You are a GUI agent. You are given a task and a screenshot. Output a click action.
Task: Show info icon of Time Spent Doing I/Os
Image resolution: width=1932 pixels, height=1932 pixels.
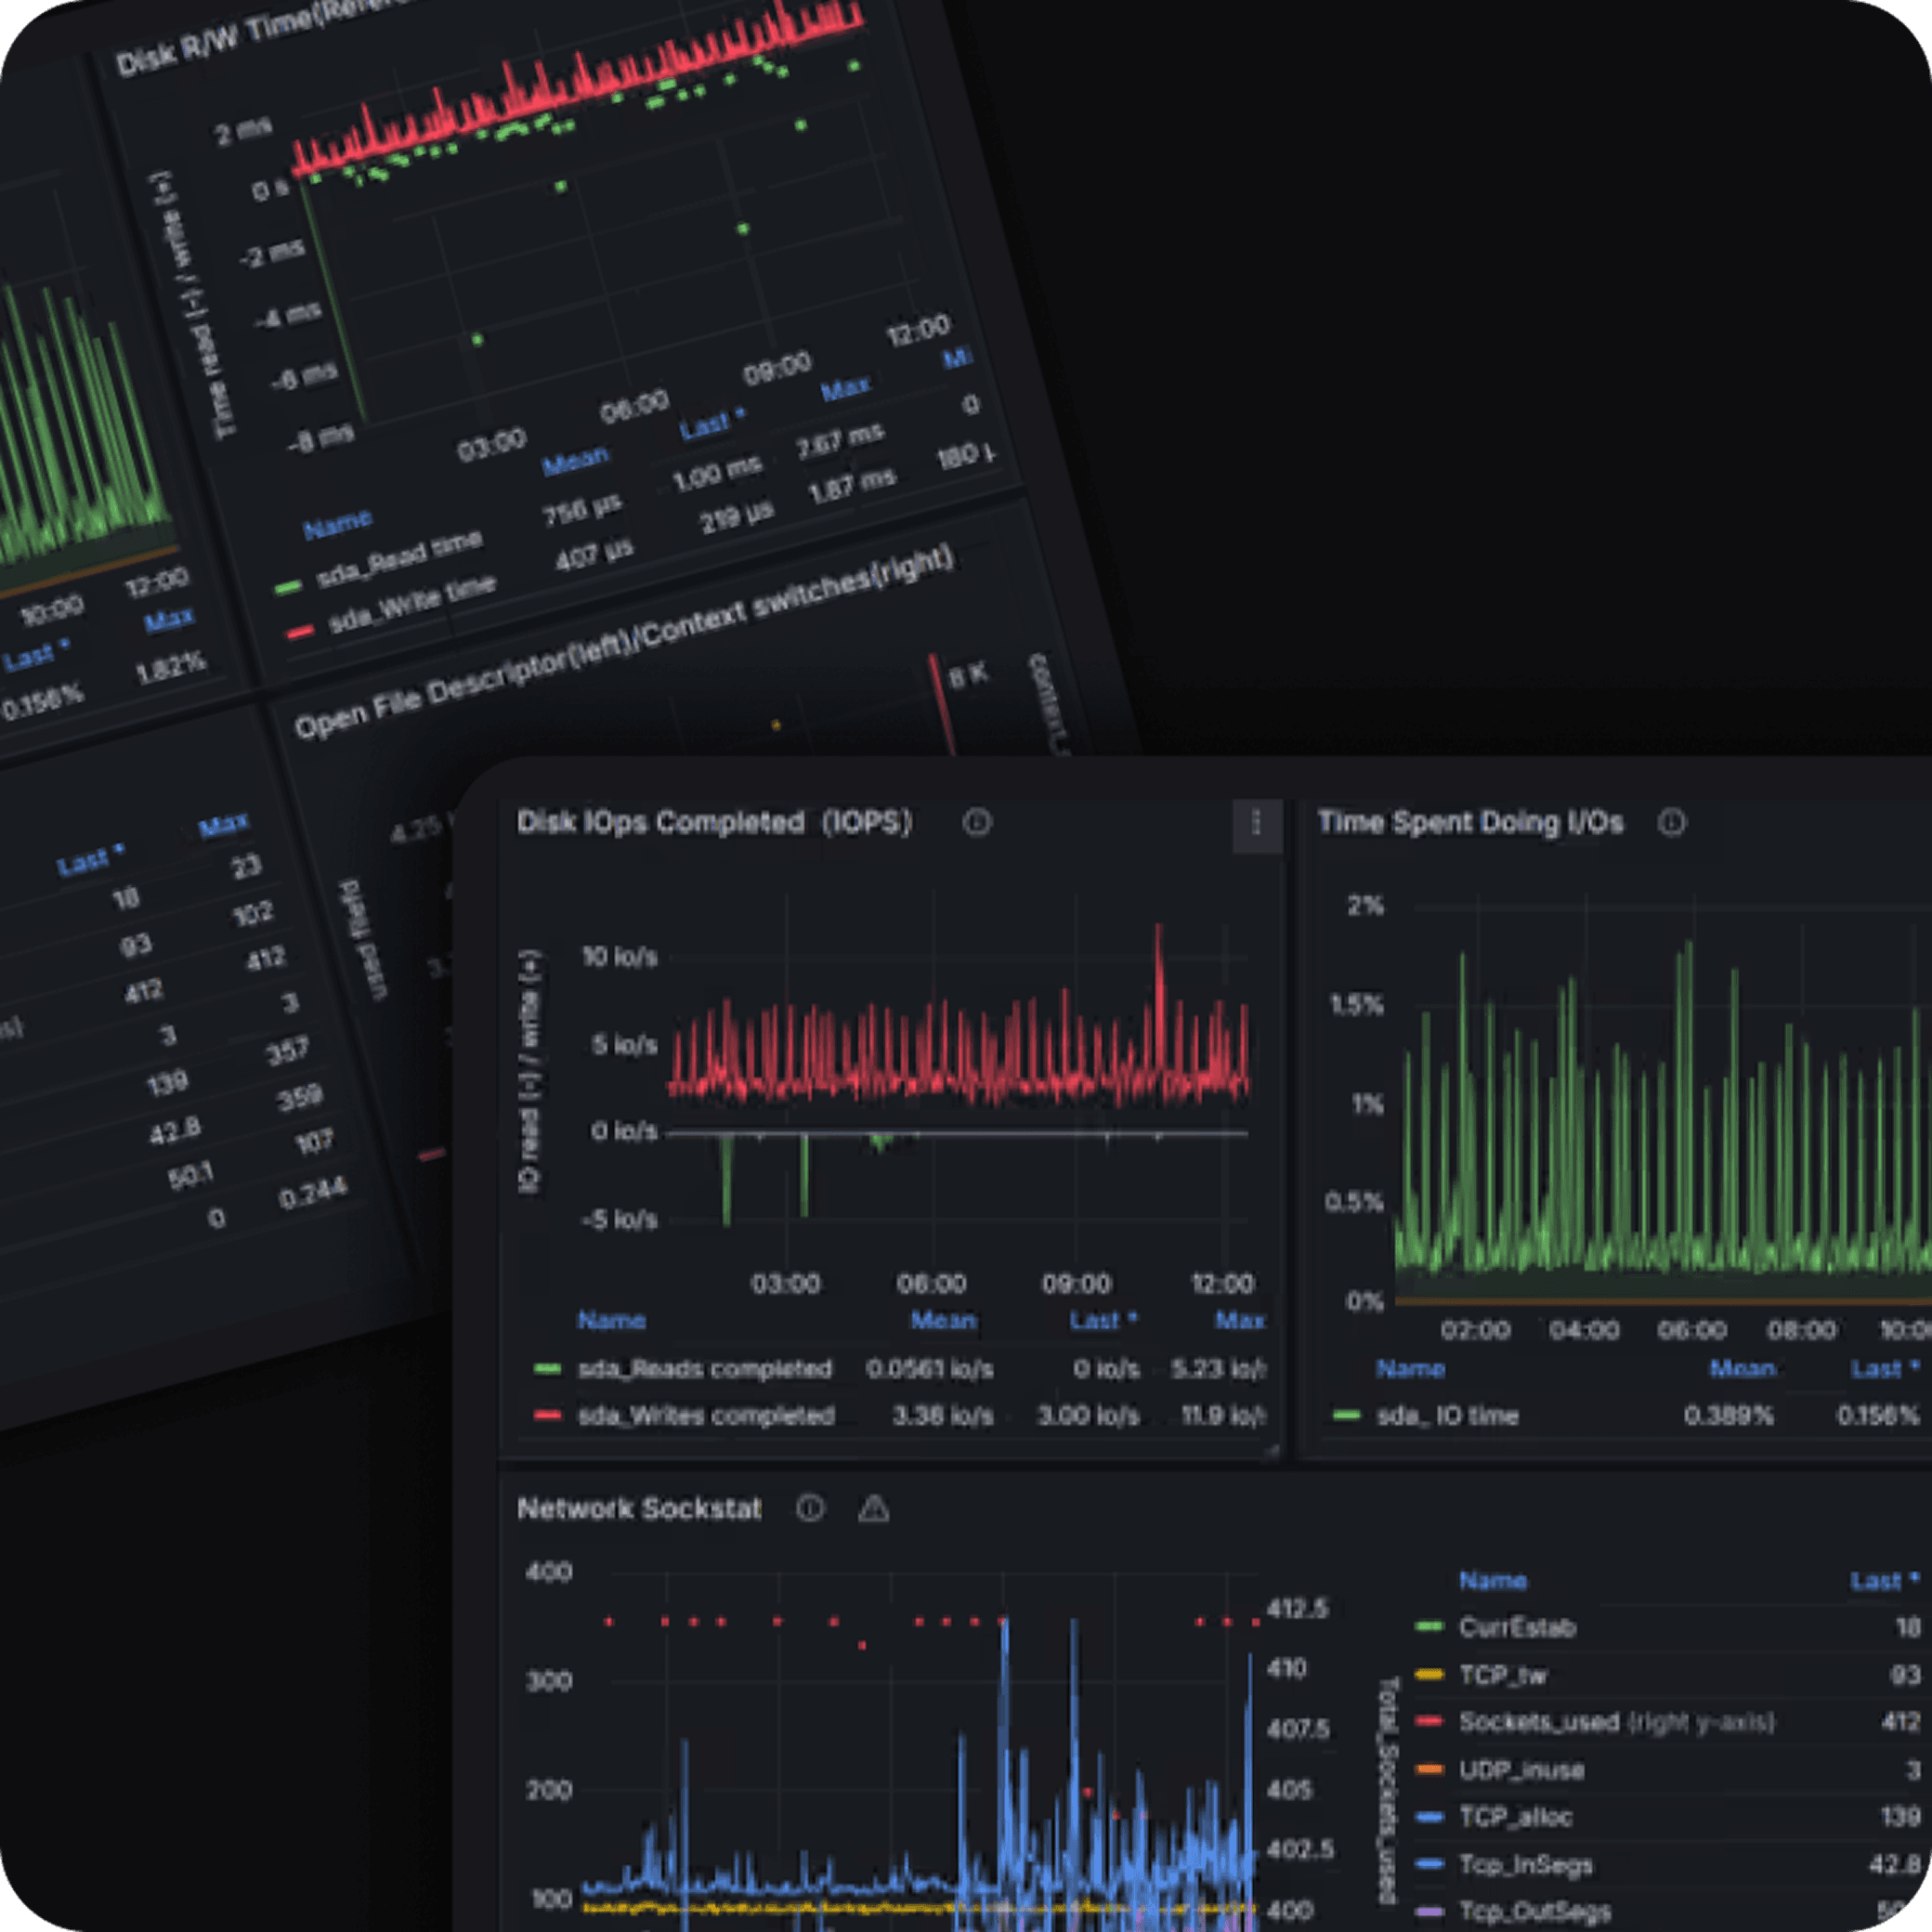1672,822
